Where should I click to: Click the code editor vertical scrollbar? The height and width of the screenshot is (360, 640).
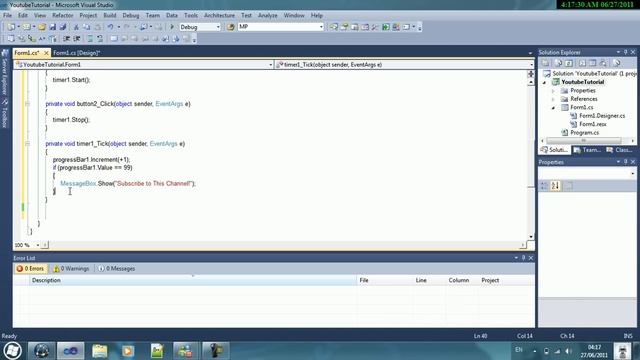(531, 159)
